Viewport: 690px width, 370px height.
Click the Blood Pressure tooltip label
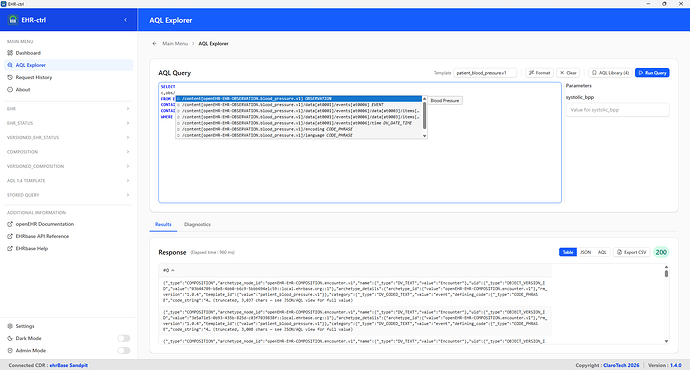(444, 100)
